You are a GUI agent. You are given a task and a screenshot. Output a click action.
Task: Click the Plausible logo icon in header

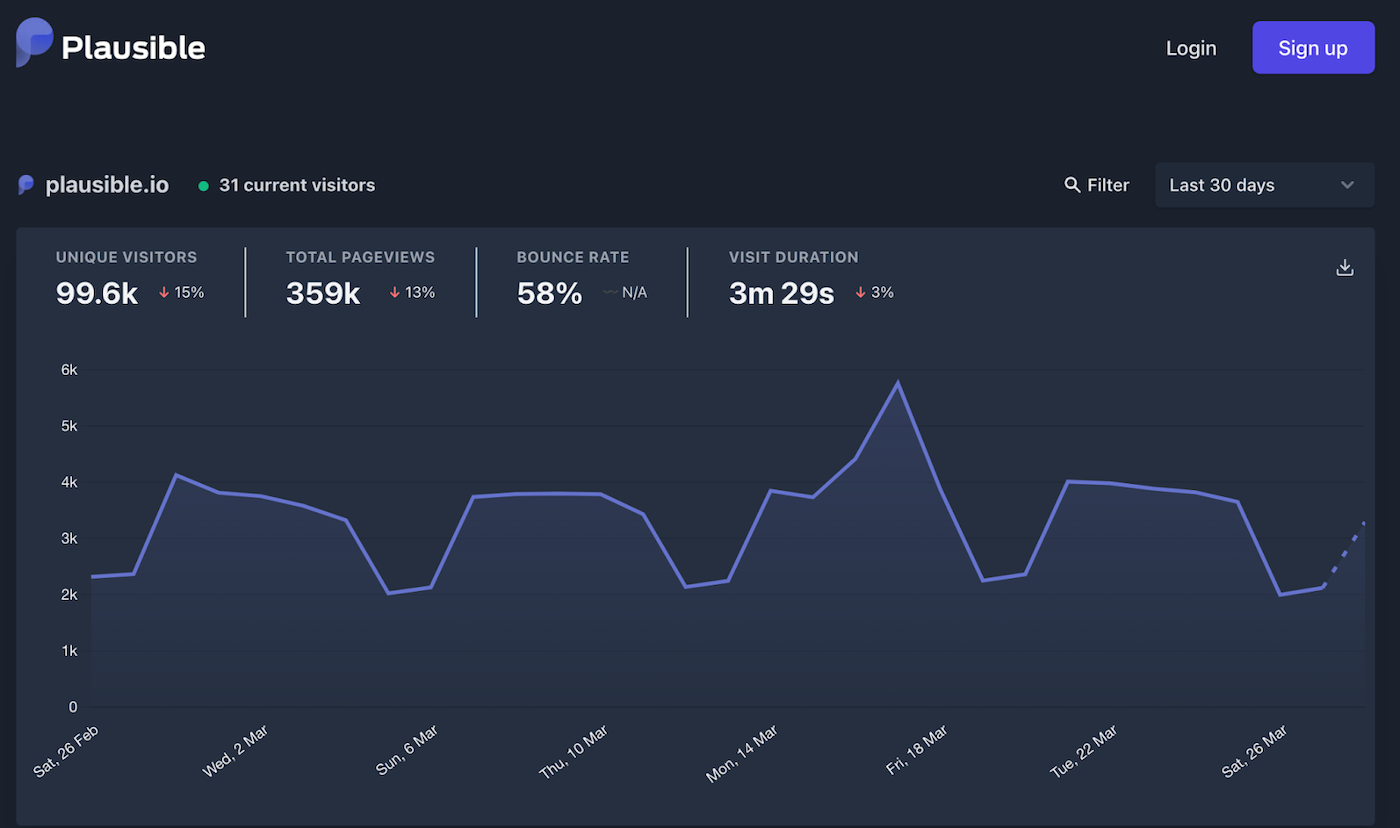click(34, 43)
